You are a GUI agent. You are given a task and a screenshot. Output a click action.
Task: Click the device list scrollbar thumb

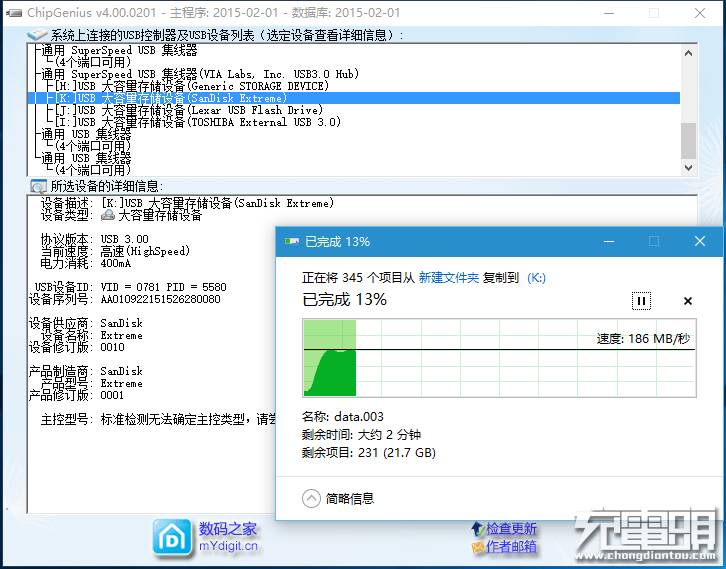(x=688, y=141)
